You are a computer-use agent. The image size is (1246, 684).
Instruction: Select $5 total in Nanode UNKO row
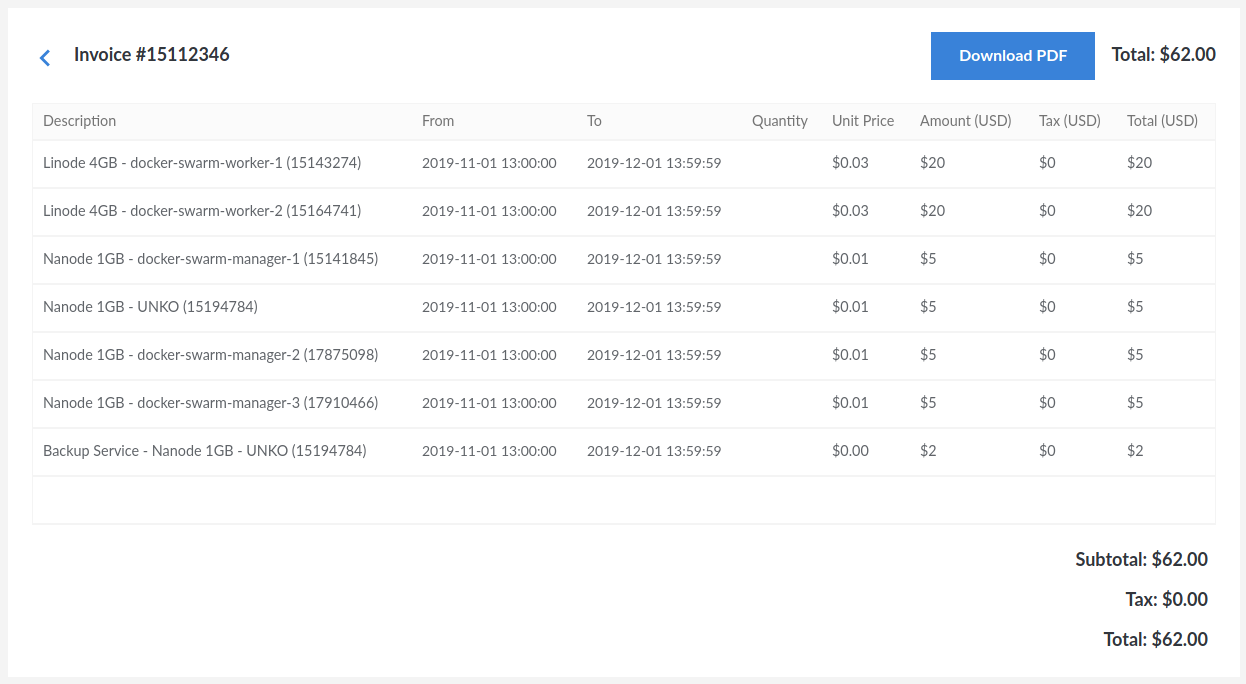pos(1135,307)
